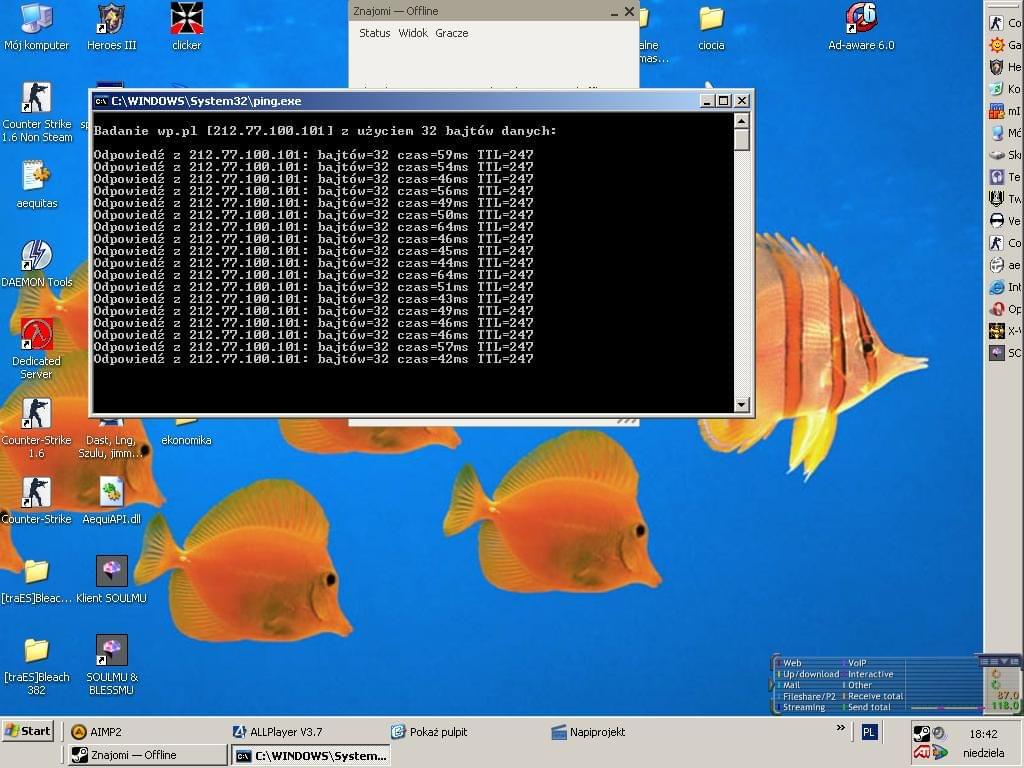Image resolution: width=1024 pixels, height=768 pixels.
Task: Select the AequiAPI.dll file icon
Action: coord(112,500)
